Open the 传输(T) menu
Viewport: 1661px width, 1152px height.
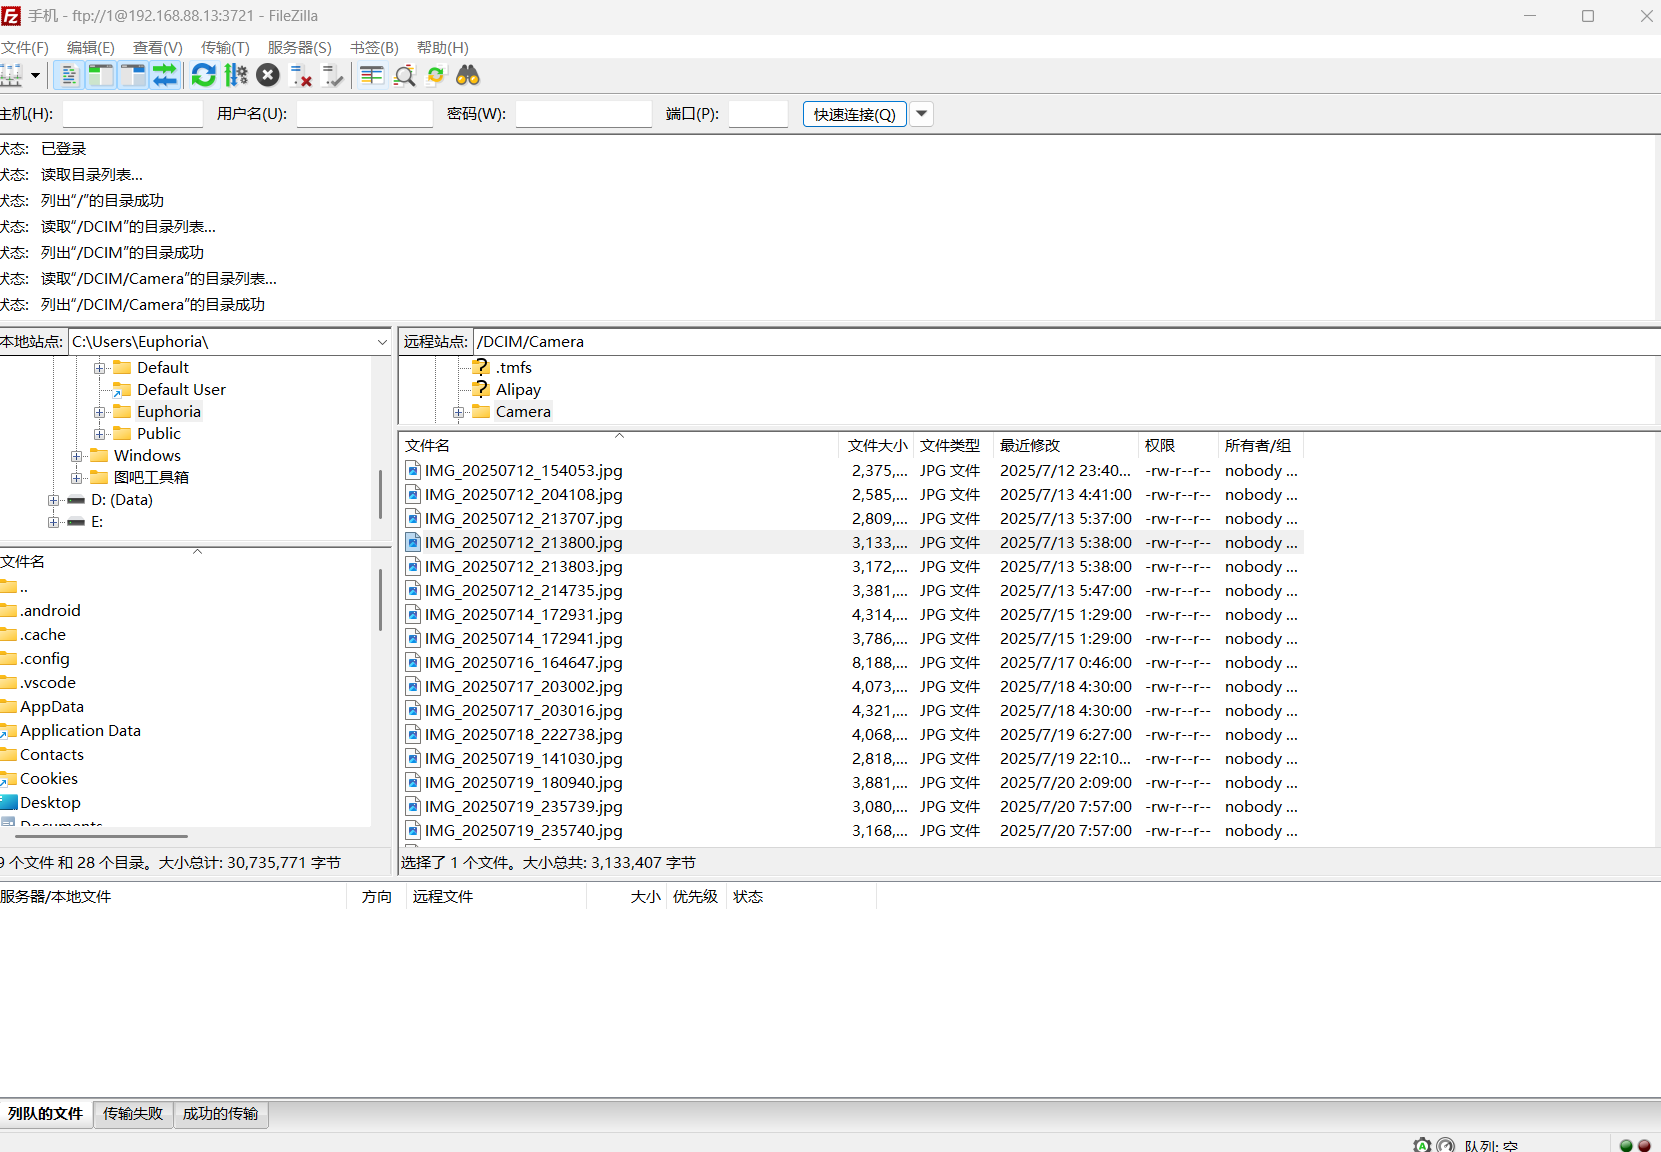point(225,47)
